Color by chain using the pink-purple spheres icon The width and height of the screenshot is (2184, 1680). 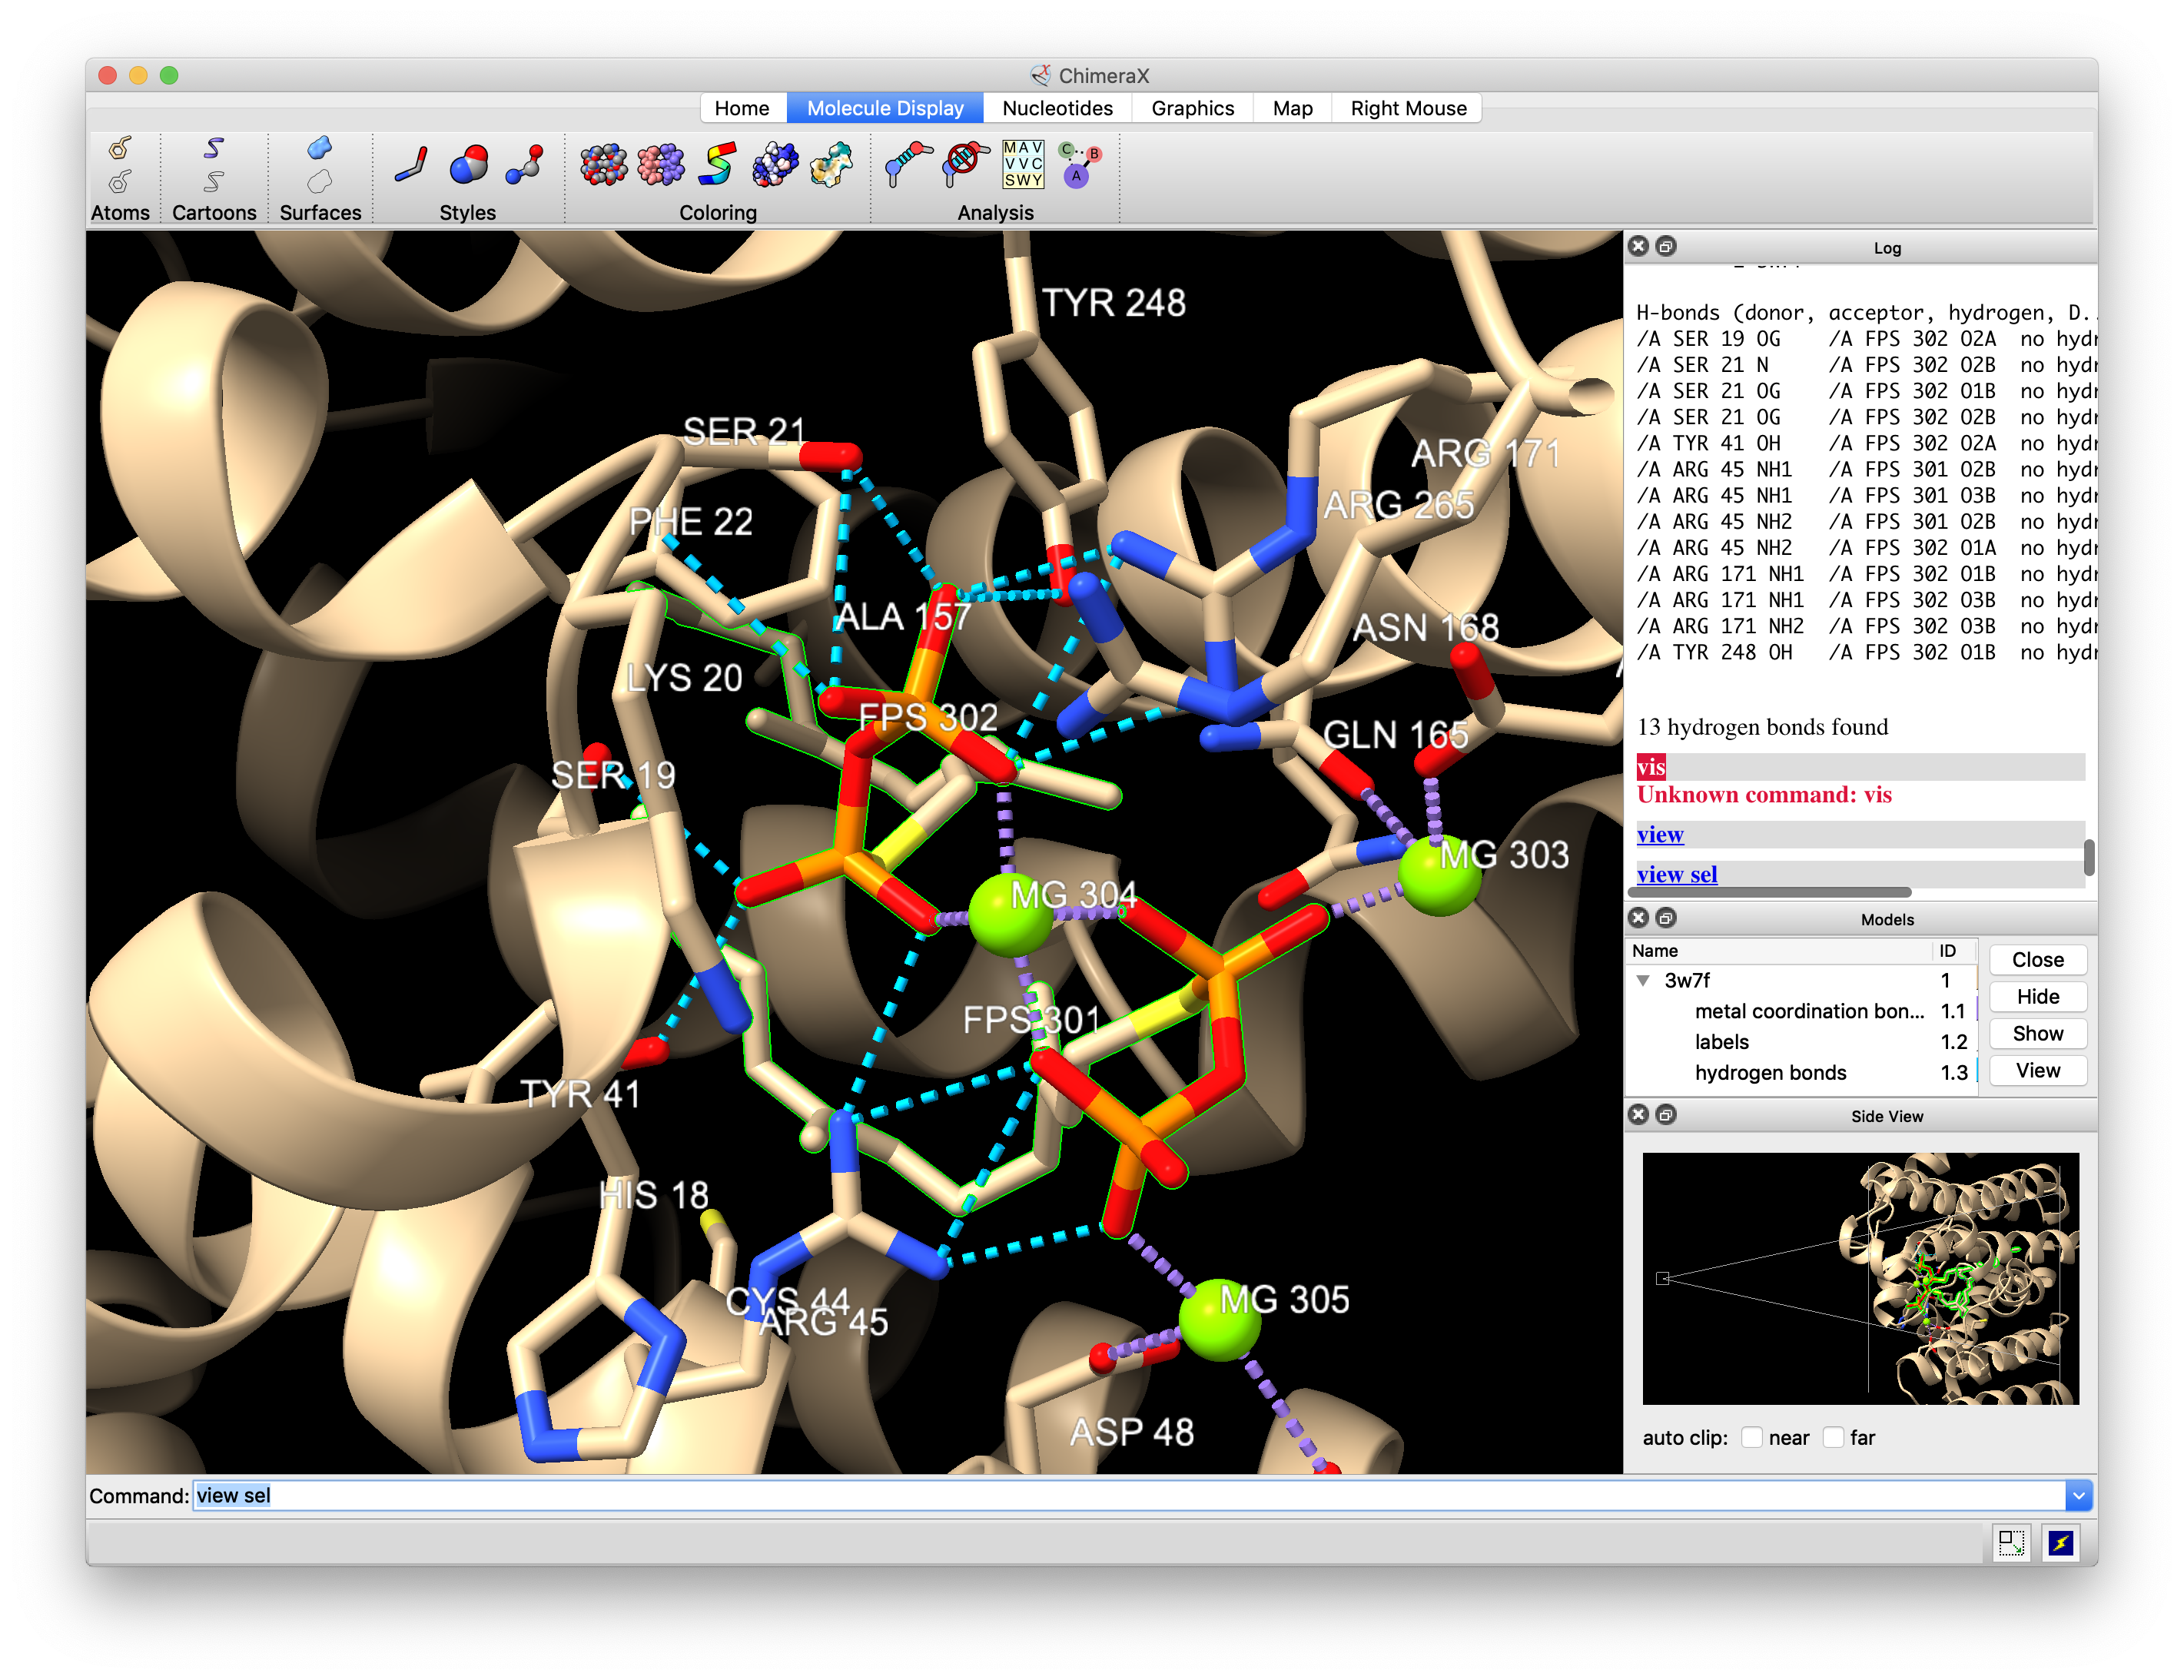pos(661,165)
